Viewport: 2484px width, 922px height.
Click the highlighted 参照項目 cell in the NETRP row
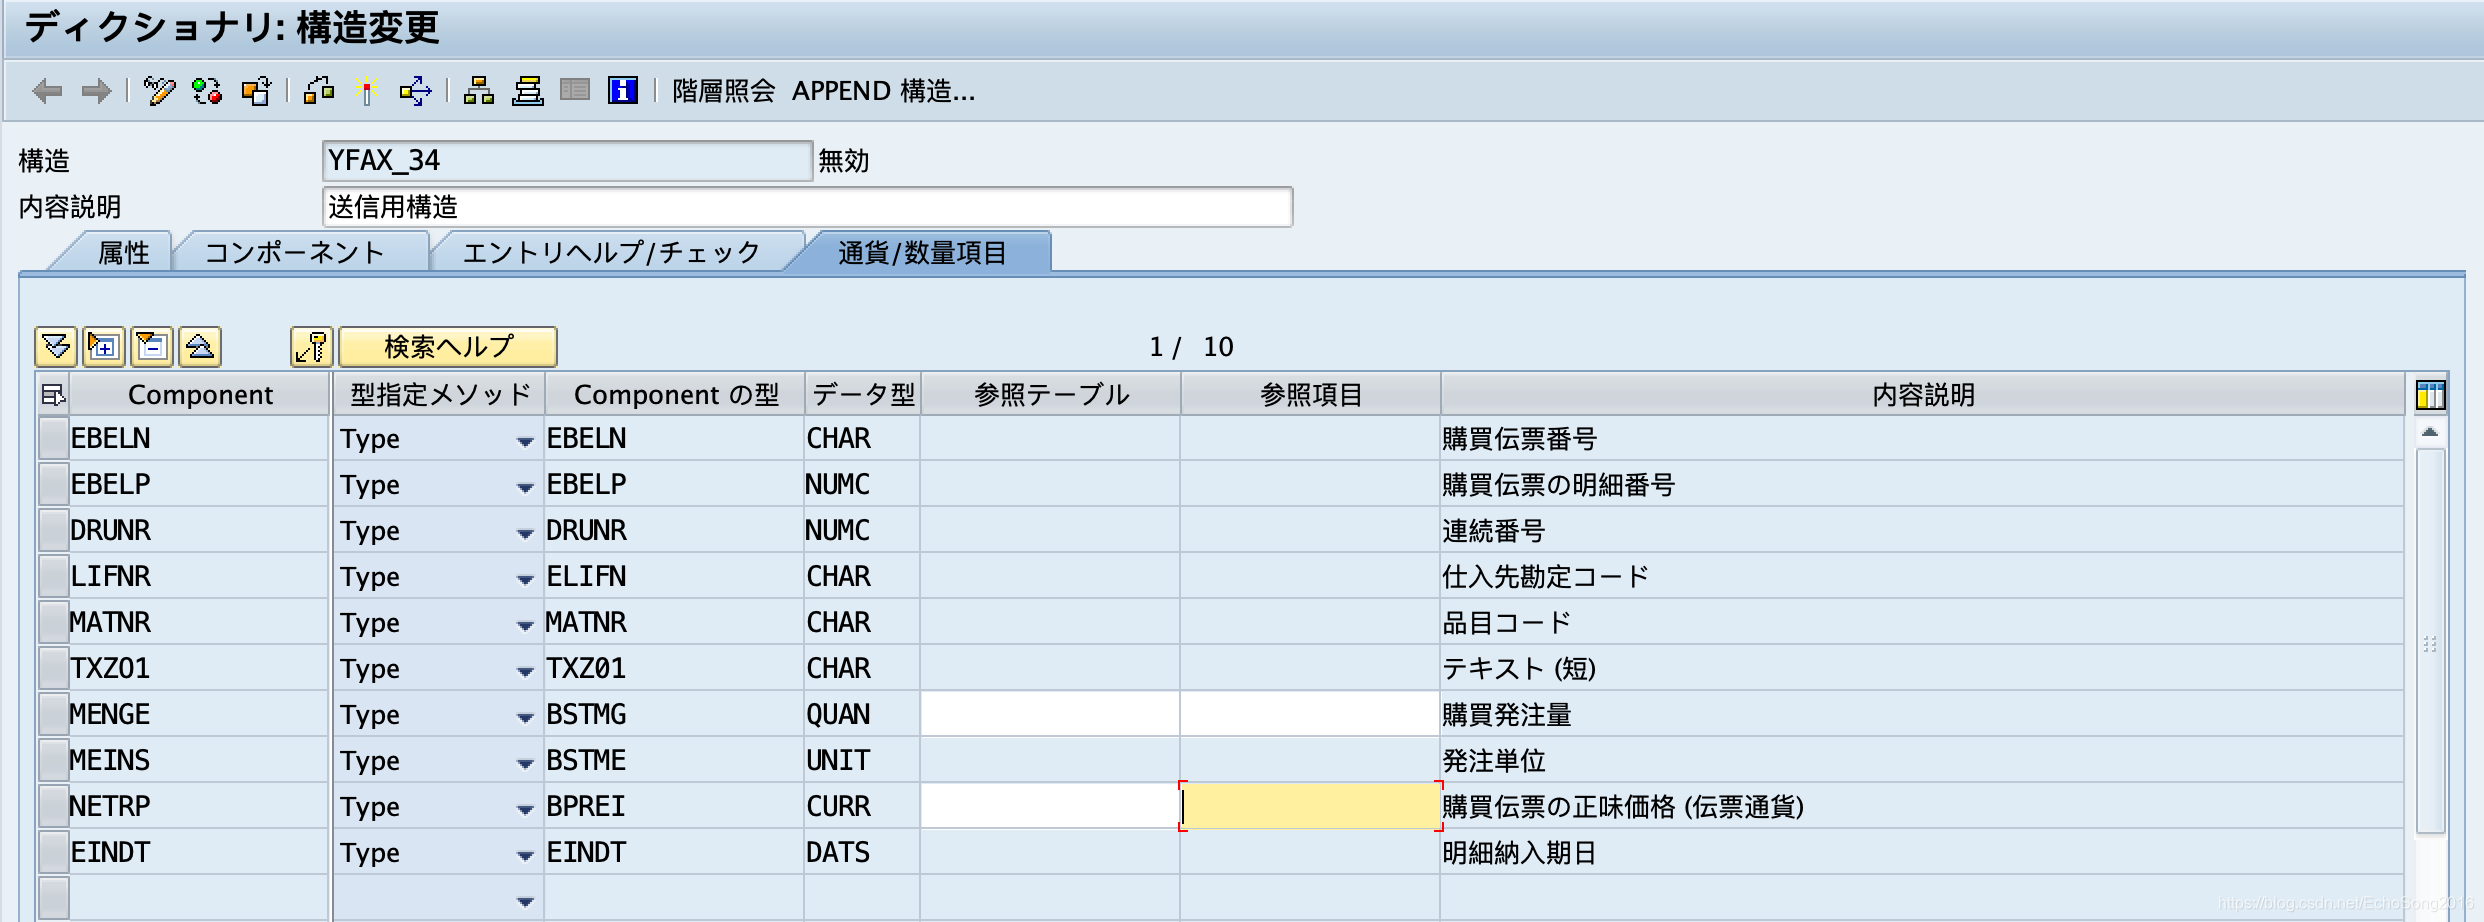tap(1310, 806)
